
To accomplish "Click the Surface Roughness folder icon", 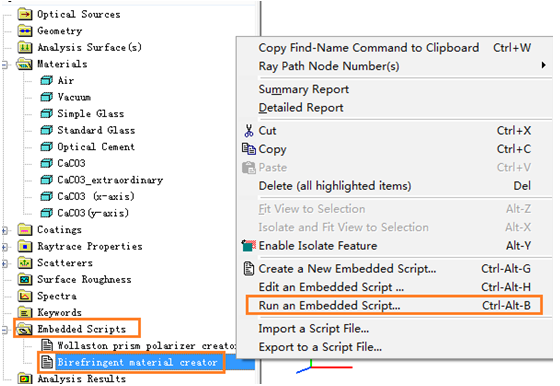I will point(25,279).
